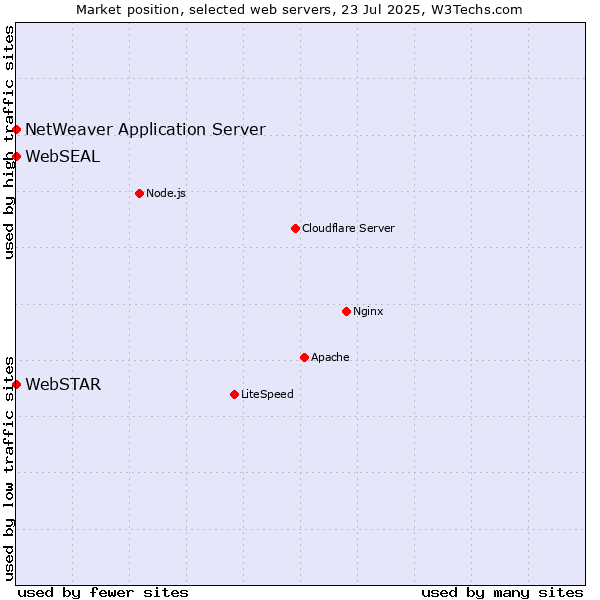600x600 pixels.
Task: Click the 'used by fewer sites' axis label
Action: tap(103, 593)
